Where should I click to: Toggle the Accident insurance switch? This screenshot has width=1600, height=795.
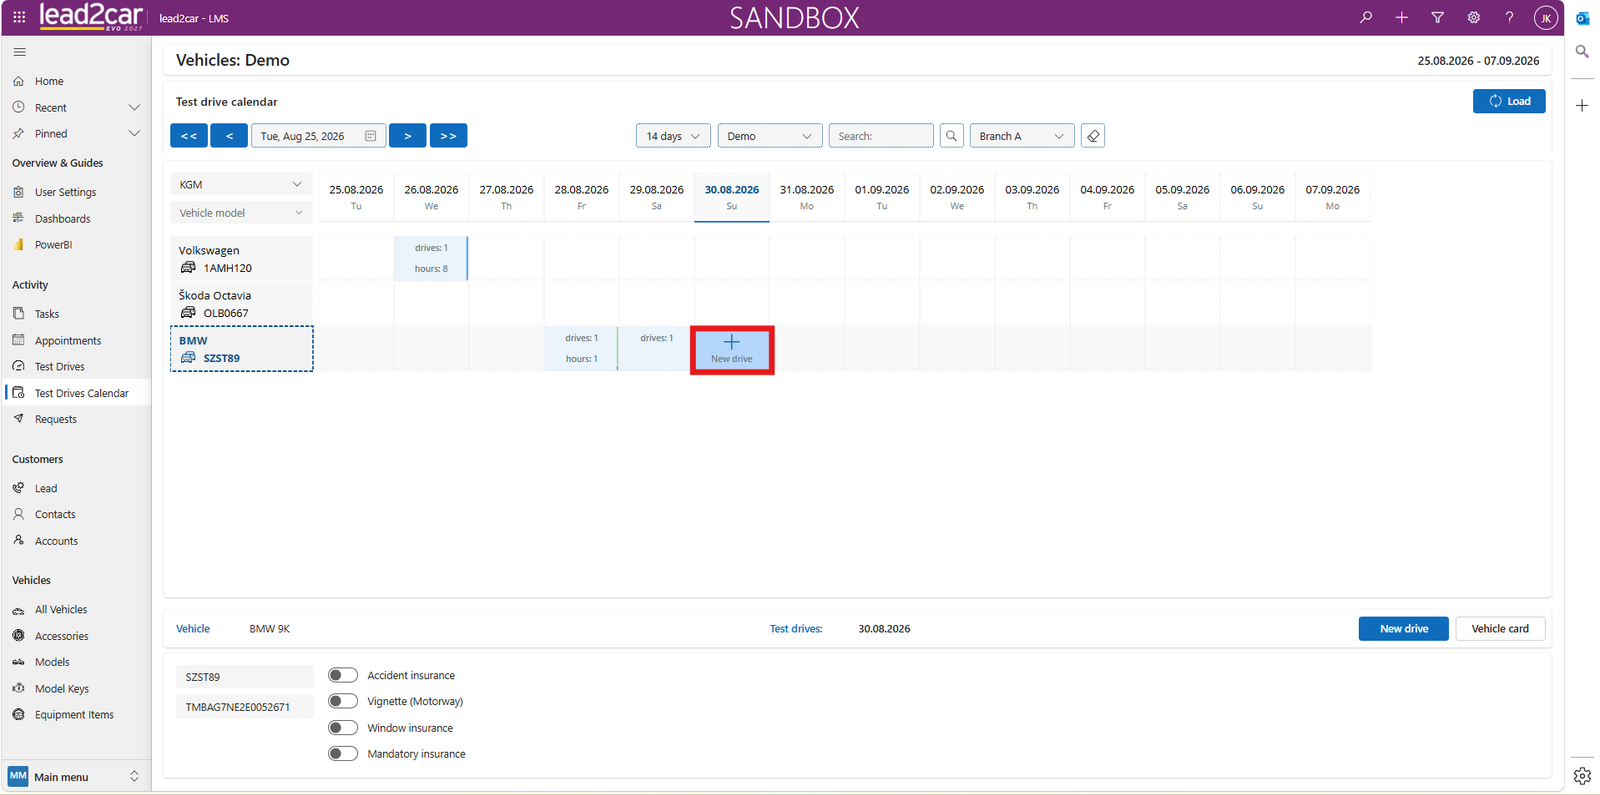343,675
